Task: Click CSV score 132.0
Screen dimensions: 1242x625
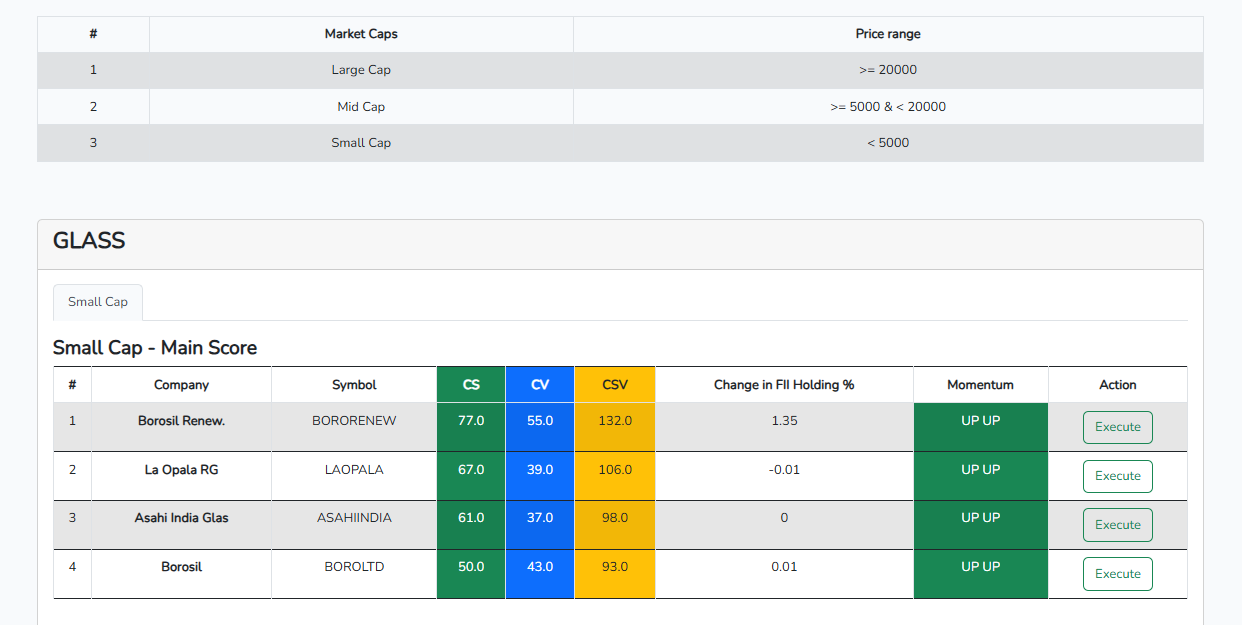Action: point(615,421)
